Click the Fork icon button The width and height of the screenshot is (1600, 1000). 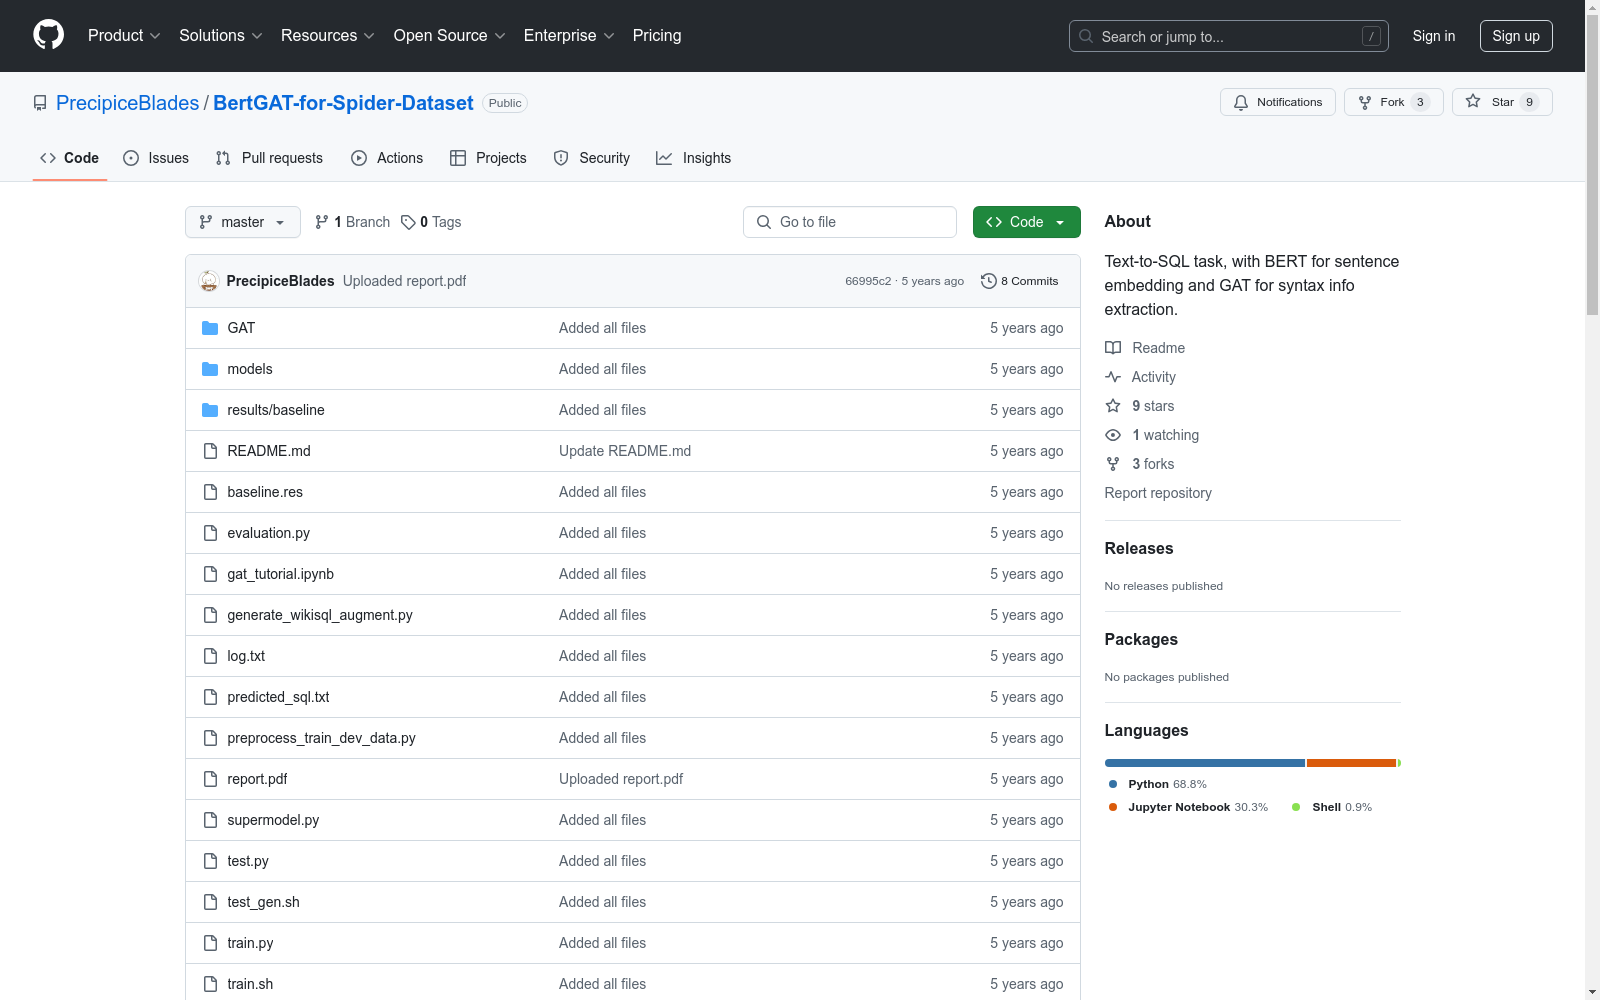coord(1393,102)
